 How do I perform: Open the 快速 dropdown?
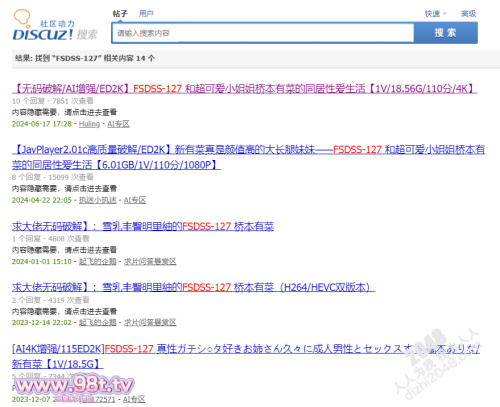435,14
